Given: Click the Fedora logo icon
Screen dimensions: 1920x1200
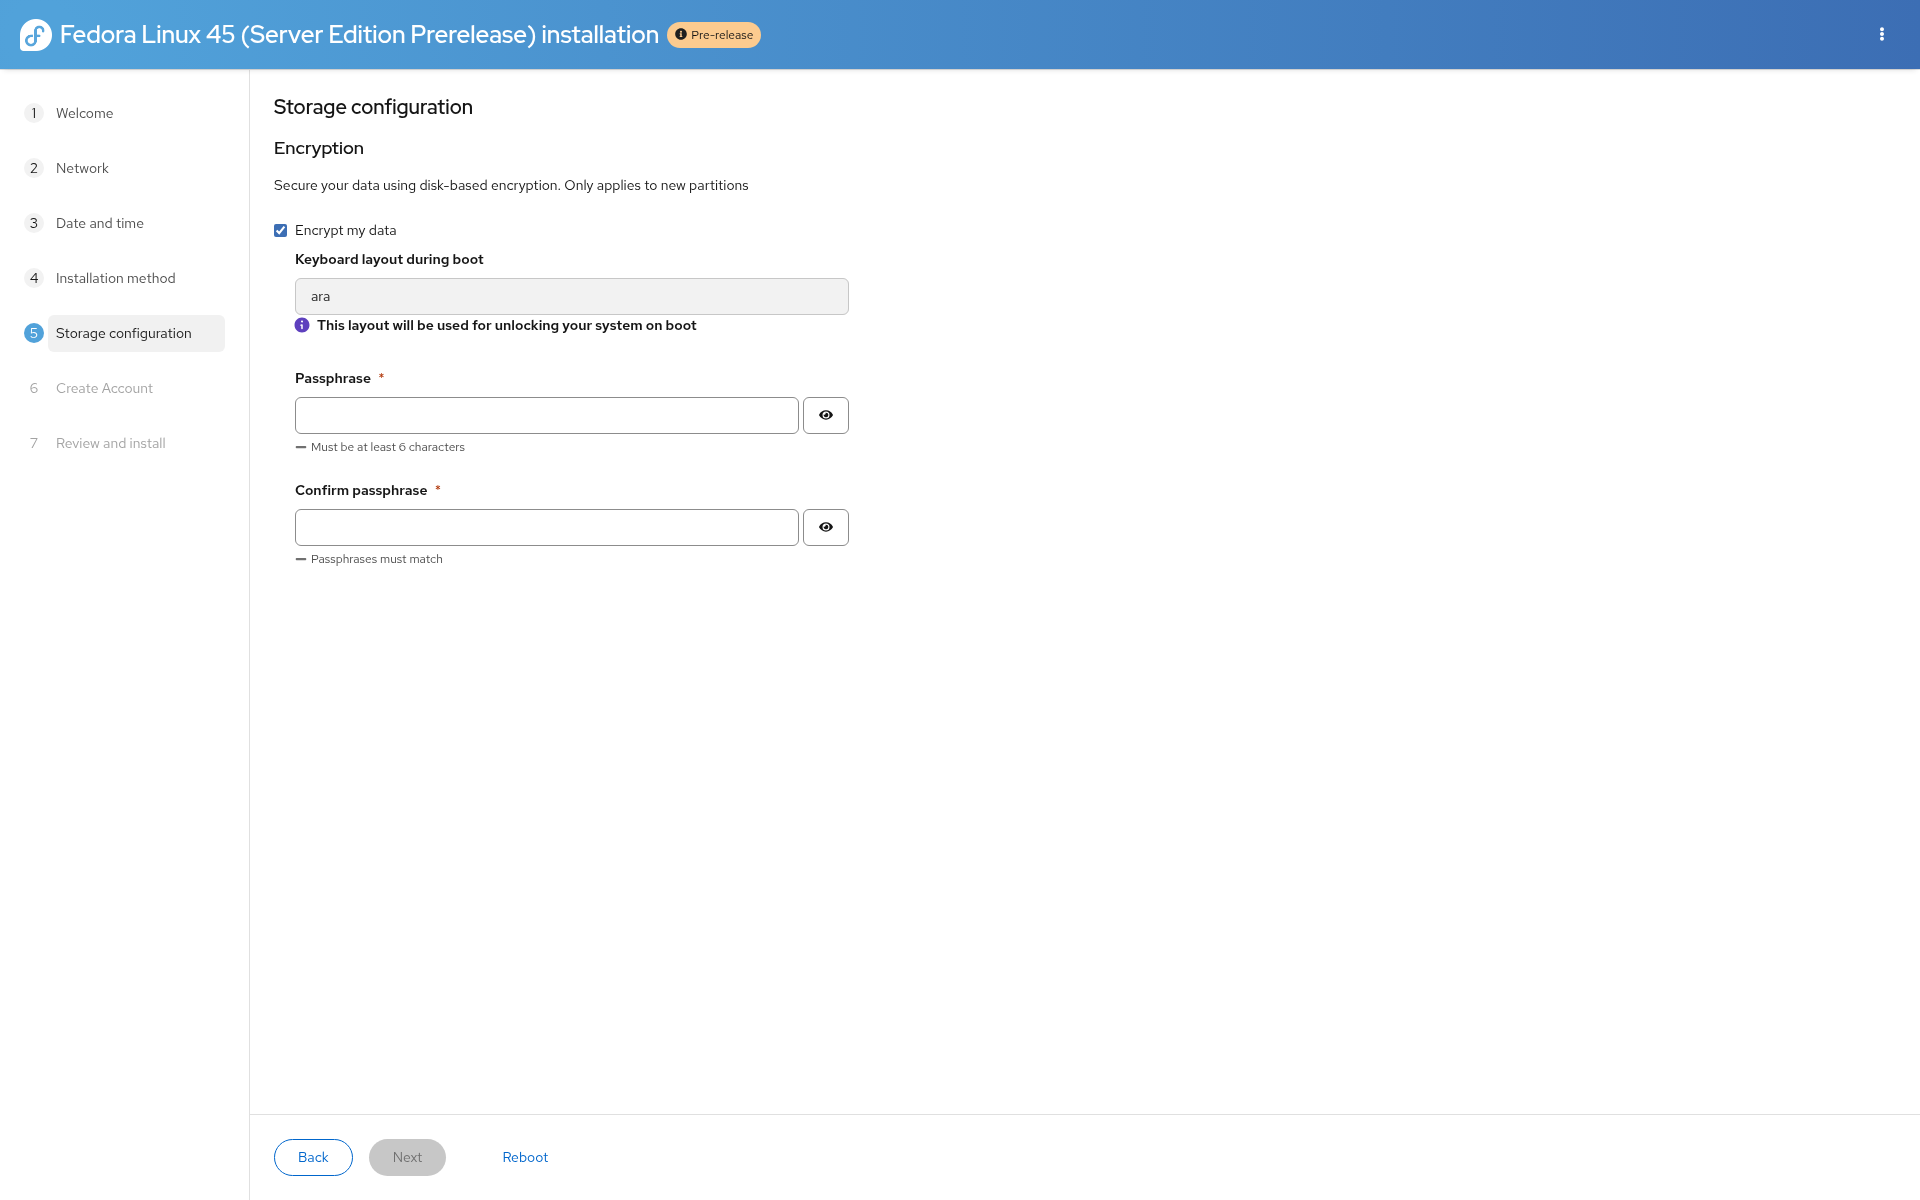Looking at the screenshot, I should [35, 35].
